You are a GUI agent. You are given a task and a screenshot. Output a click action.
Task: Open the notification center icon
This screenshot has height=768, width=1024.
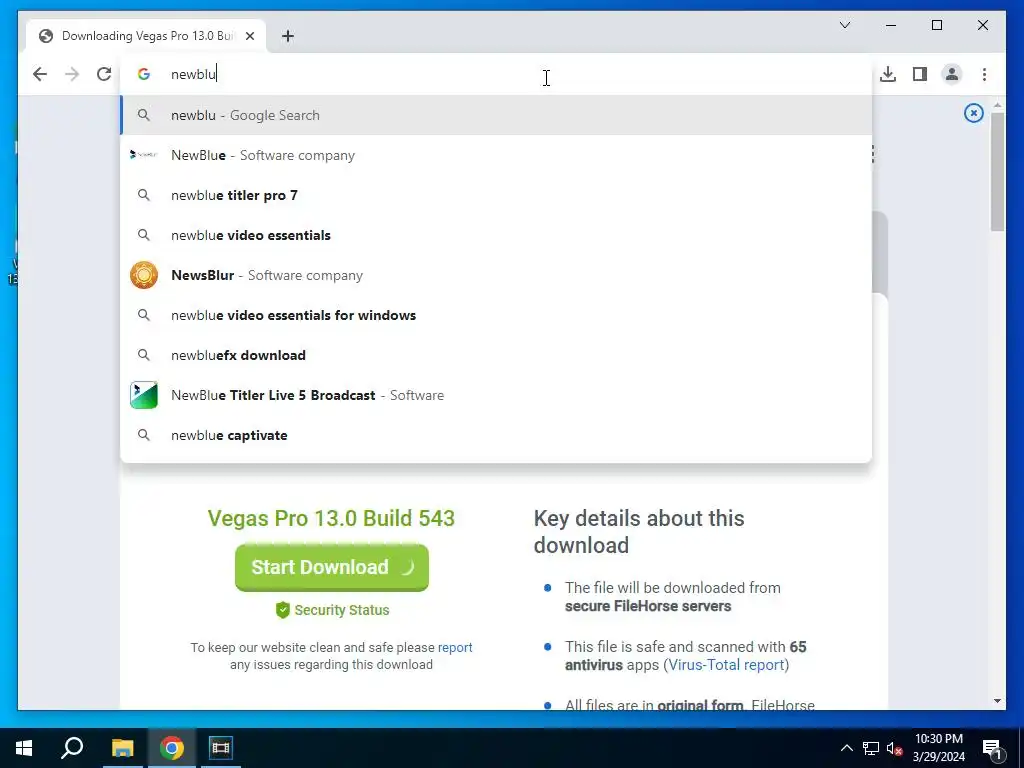tap(992, 748)
